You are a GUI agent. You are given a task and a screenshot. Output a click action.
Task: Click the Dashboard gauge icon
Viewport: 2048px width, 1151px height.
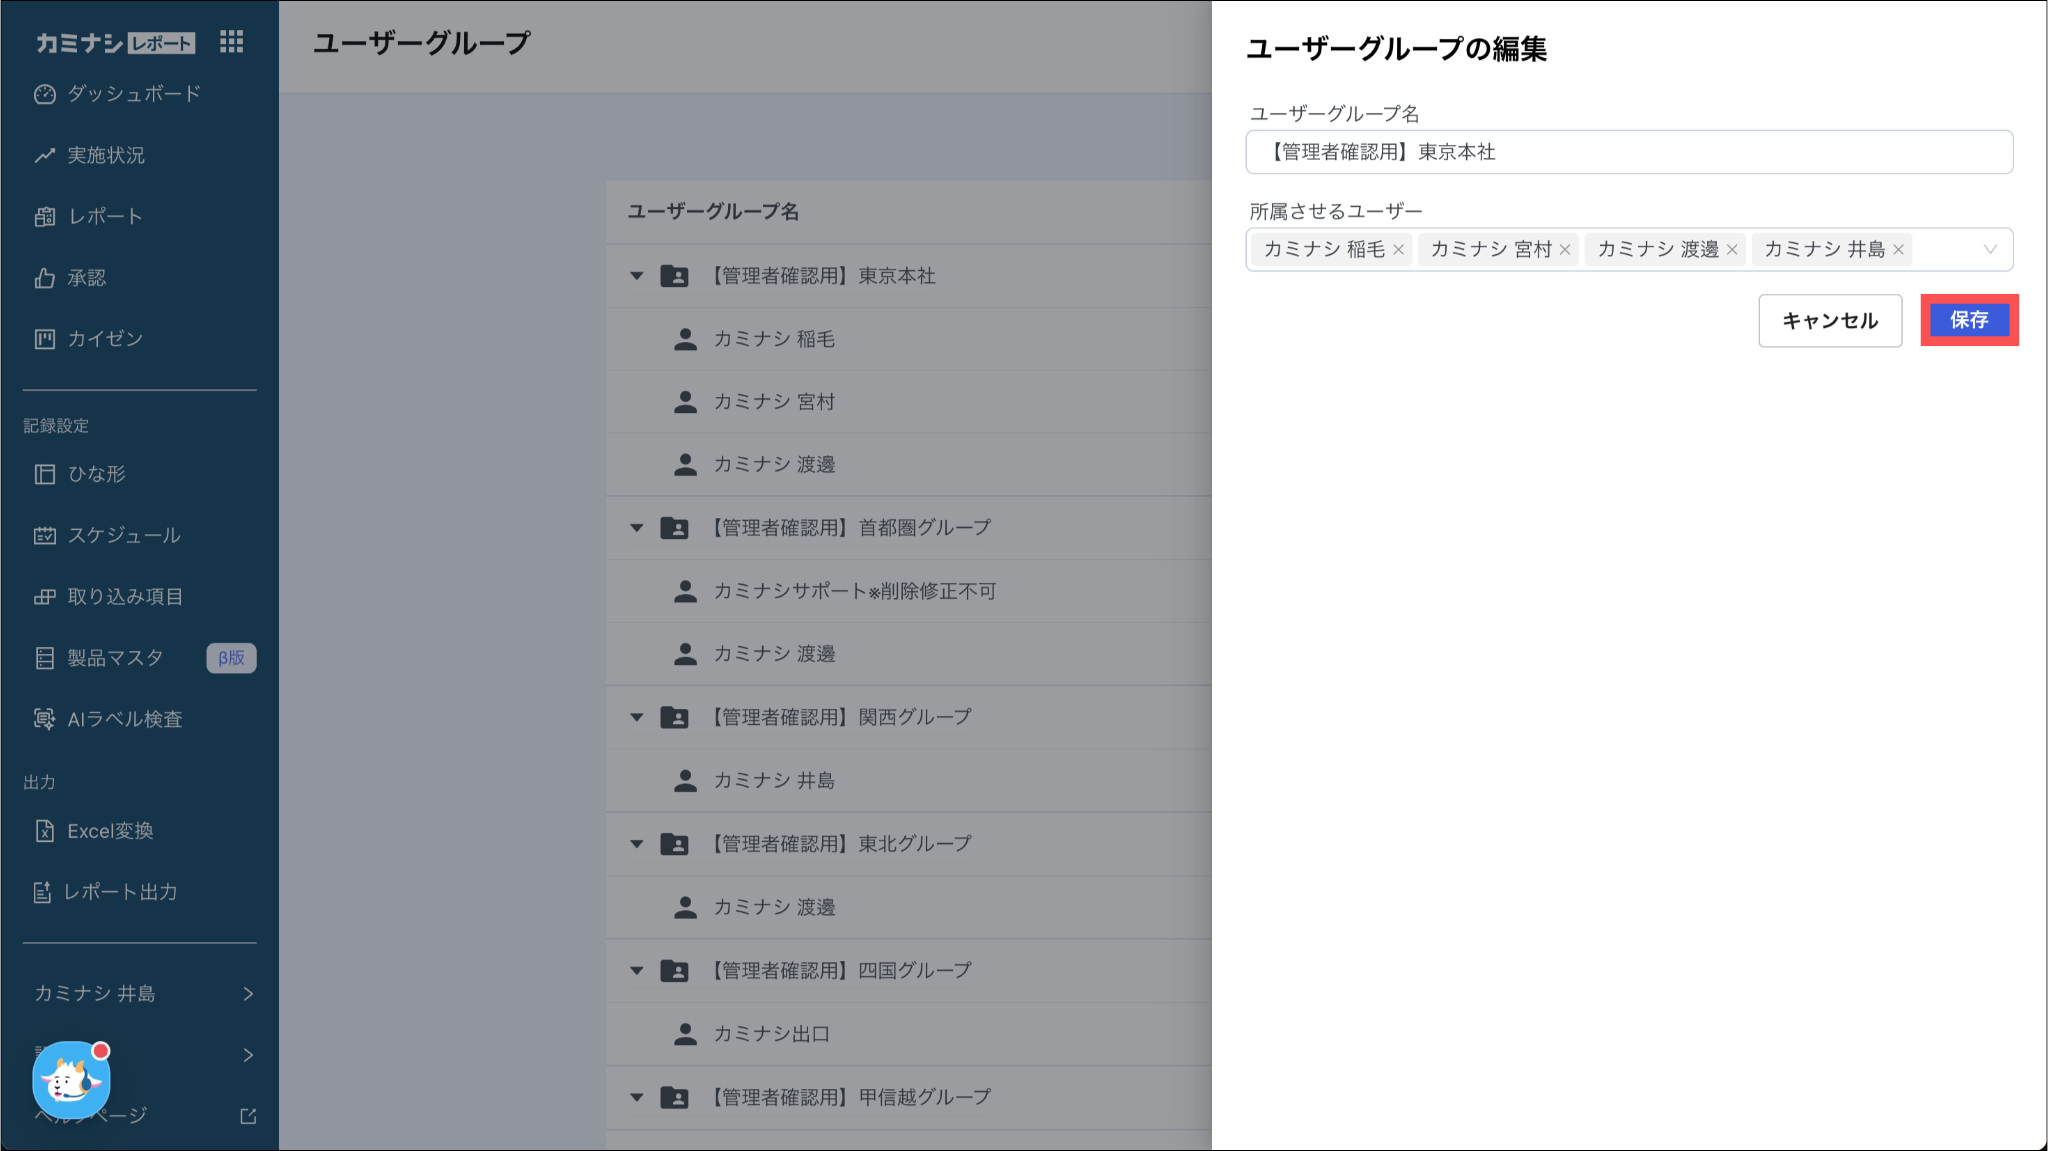tap(45, 94)
